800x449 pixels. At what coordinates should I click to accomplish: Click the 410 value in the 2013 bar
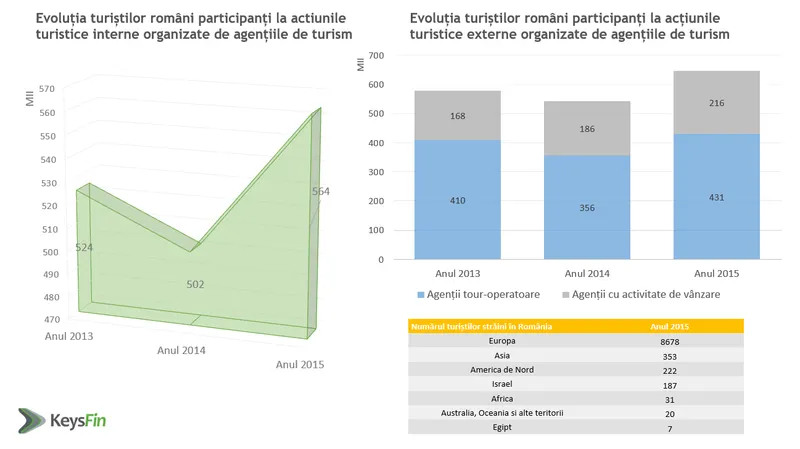[458, 201]
